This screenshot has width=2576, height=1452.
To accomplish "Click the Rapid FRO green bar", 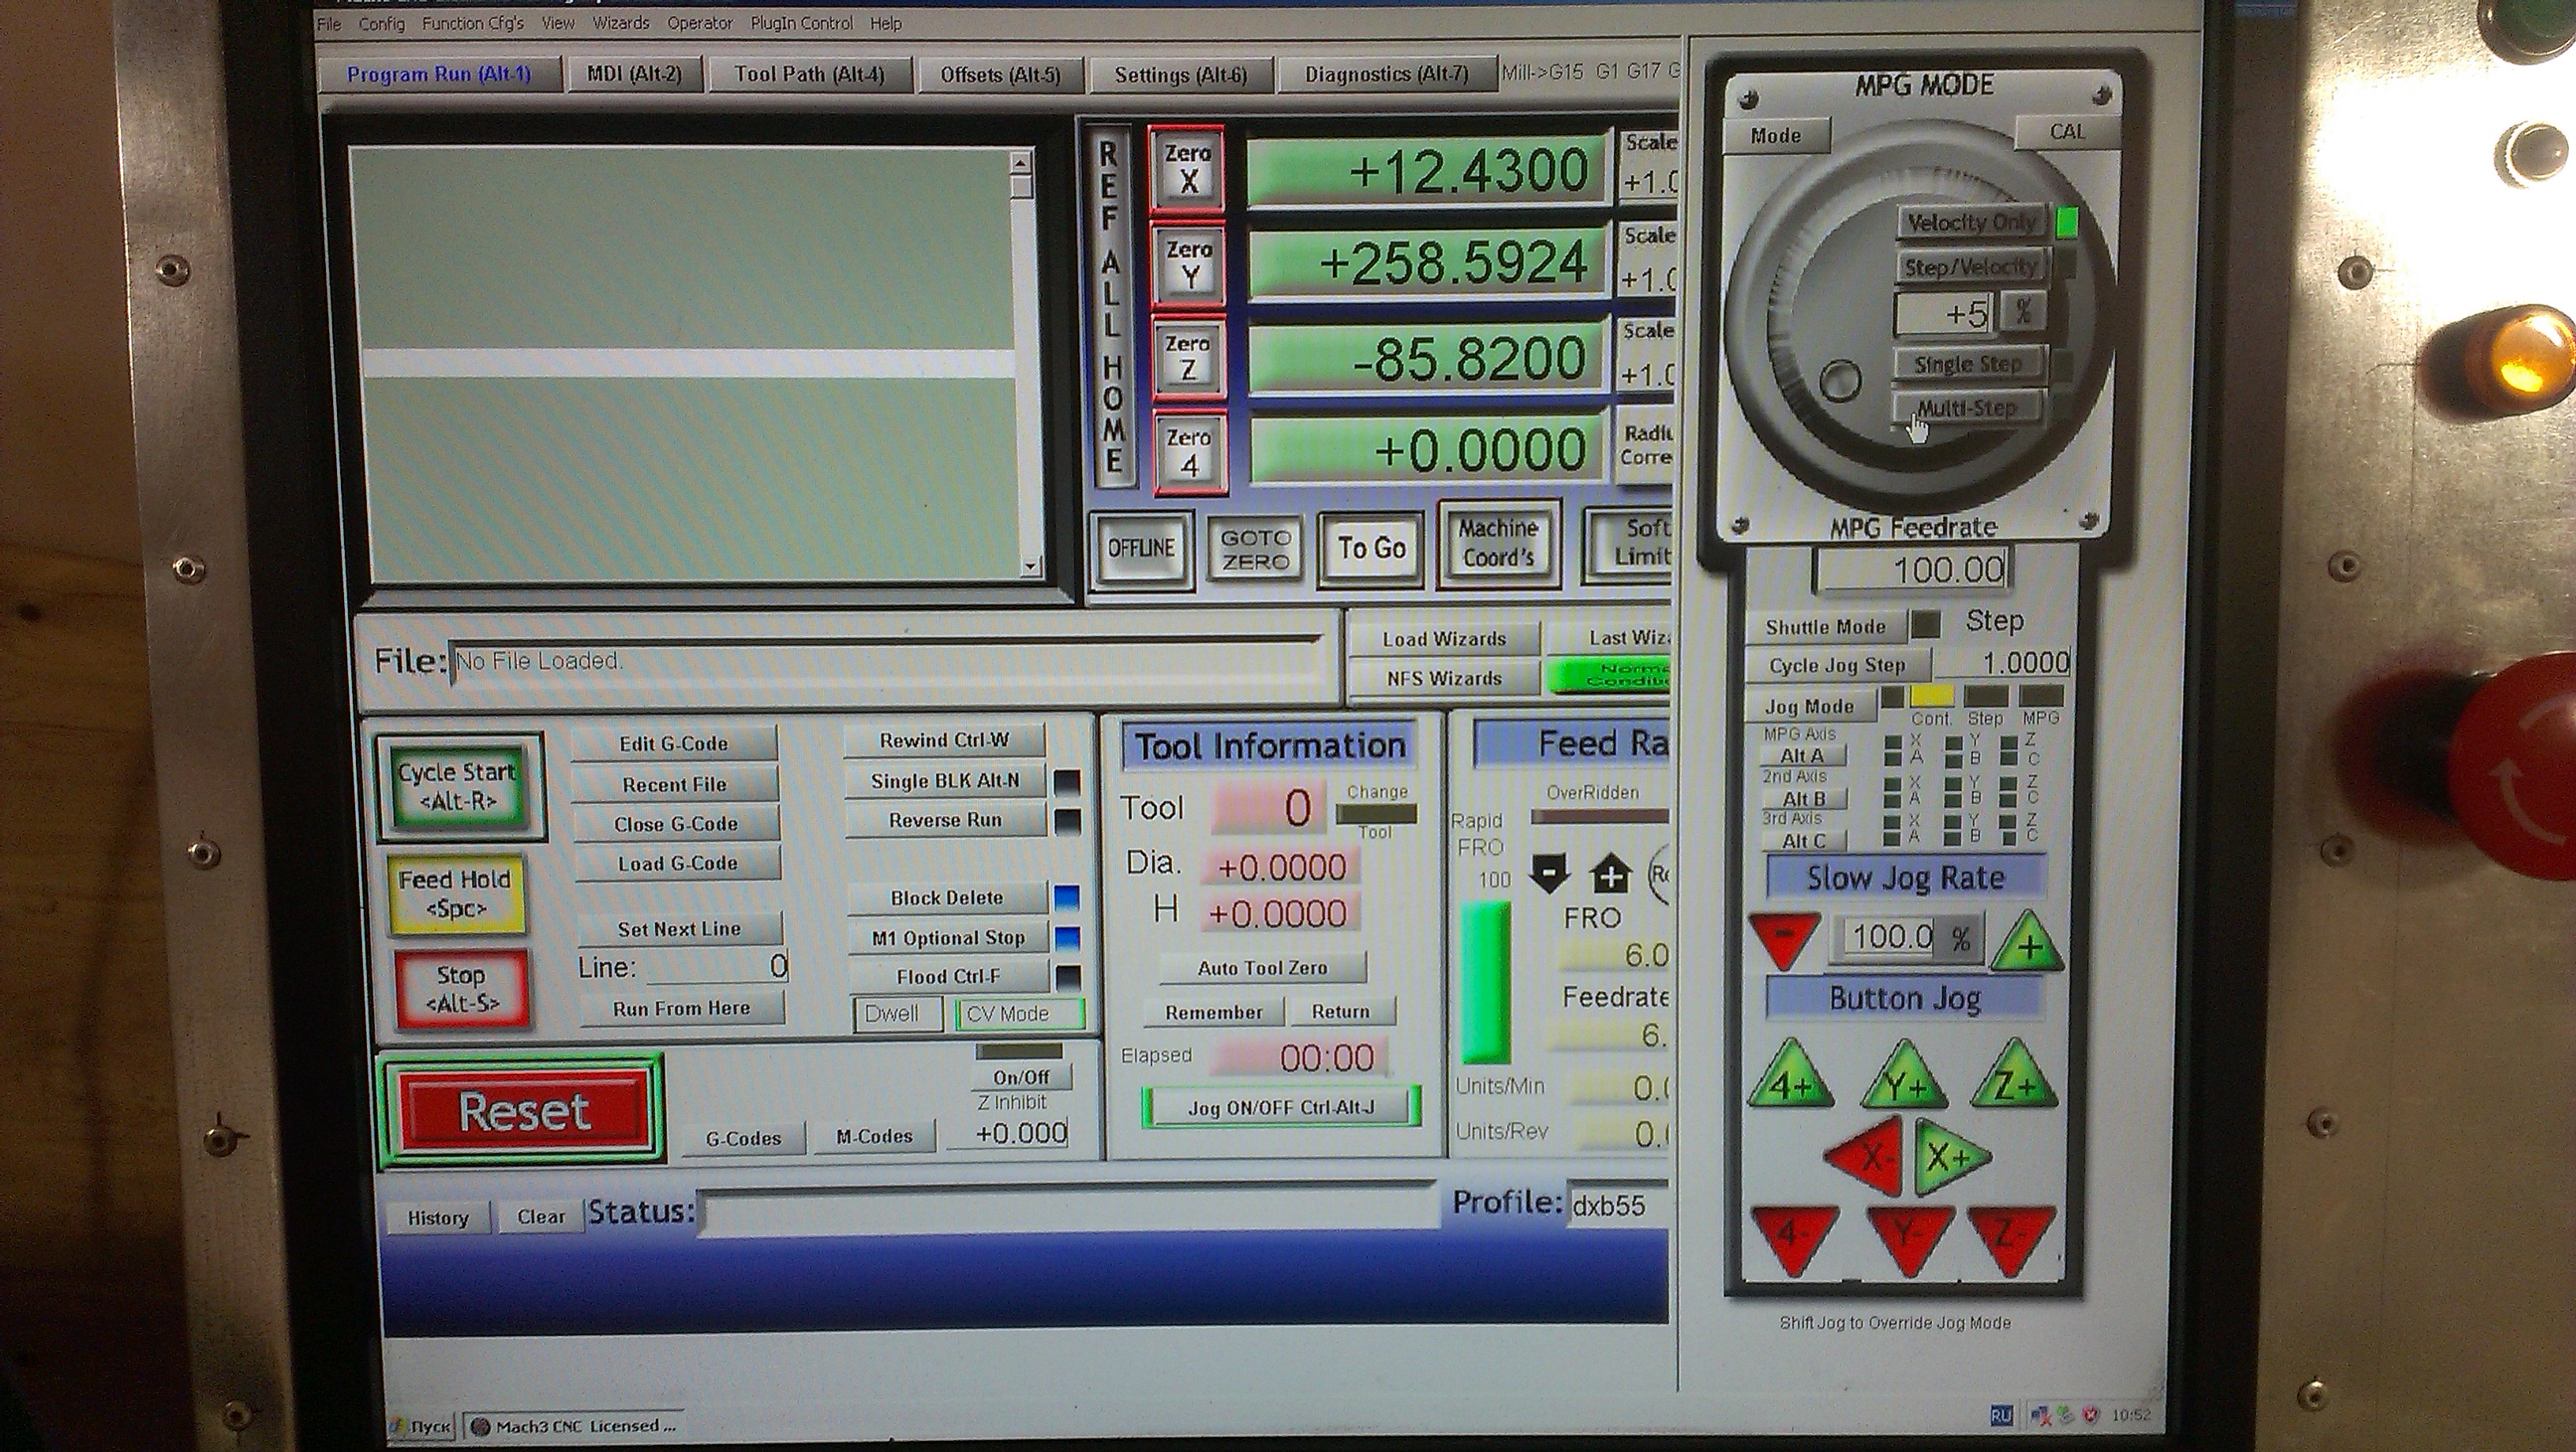I will pos(1486,982).
